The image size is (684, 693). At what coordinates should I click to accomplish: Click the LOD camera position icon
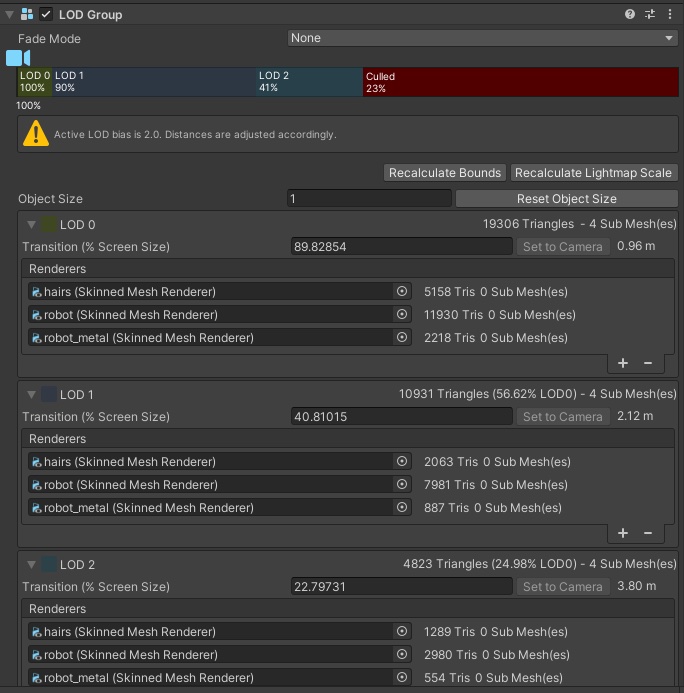18,58
